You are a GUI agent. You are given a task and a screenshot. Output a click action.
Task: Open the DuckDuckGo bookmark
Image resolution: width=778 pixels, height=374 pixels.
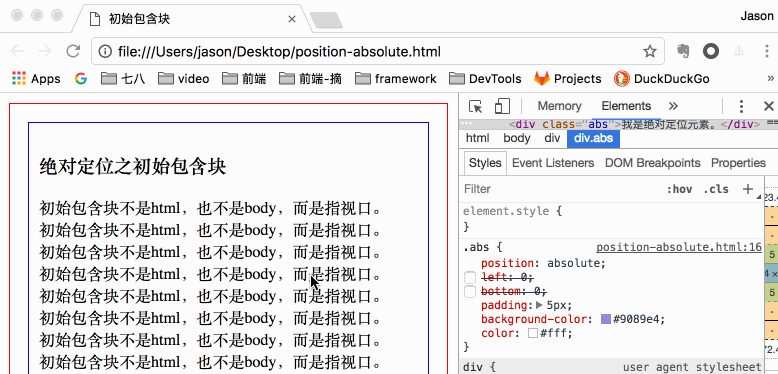(x=661, y=78)
